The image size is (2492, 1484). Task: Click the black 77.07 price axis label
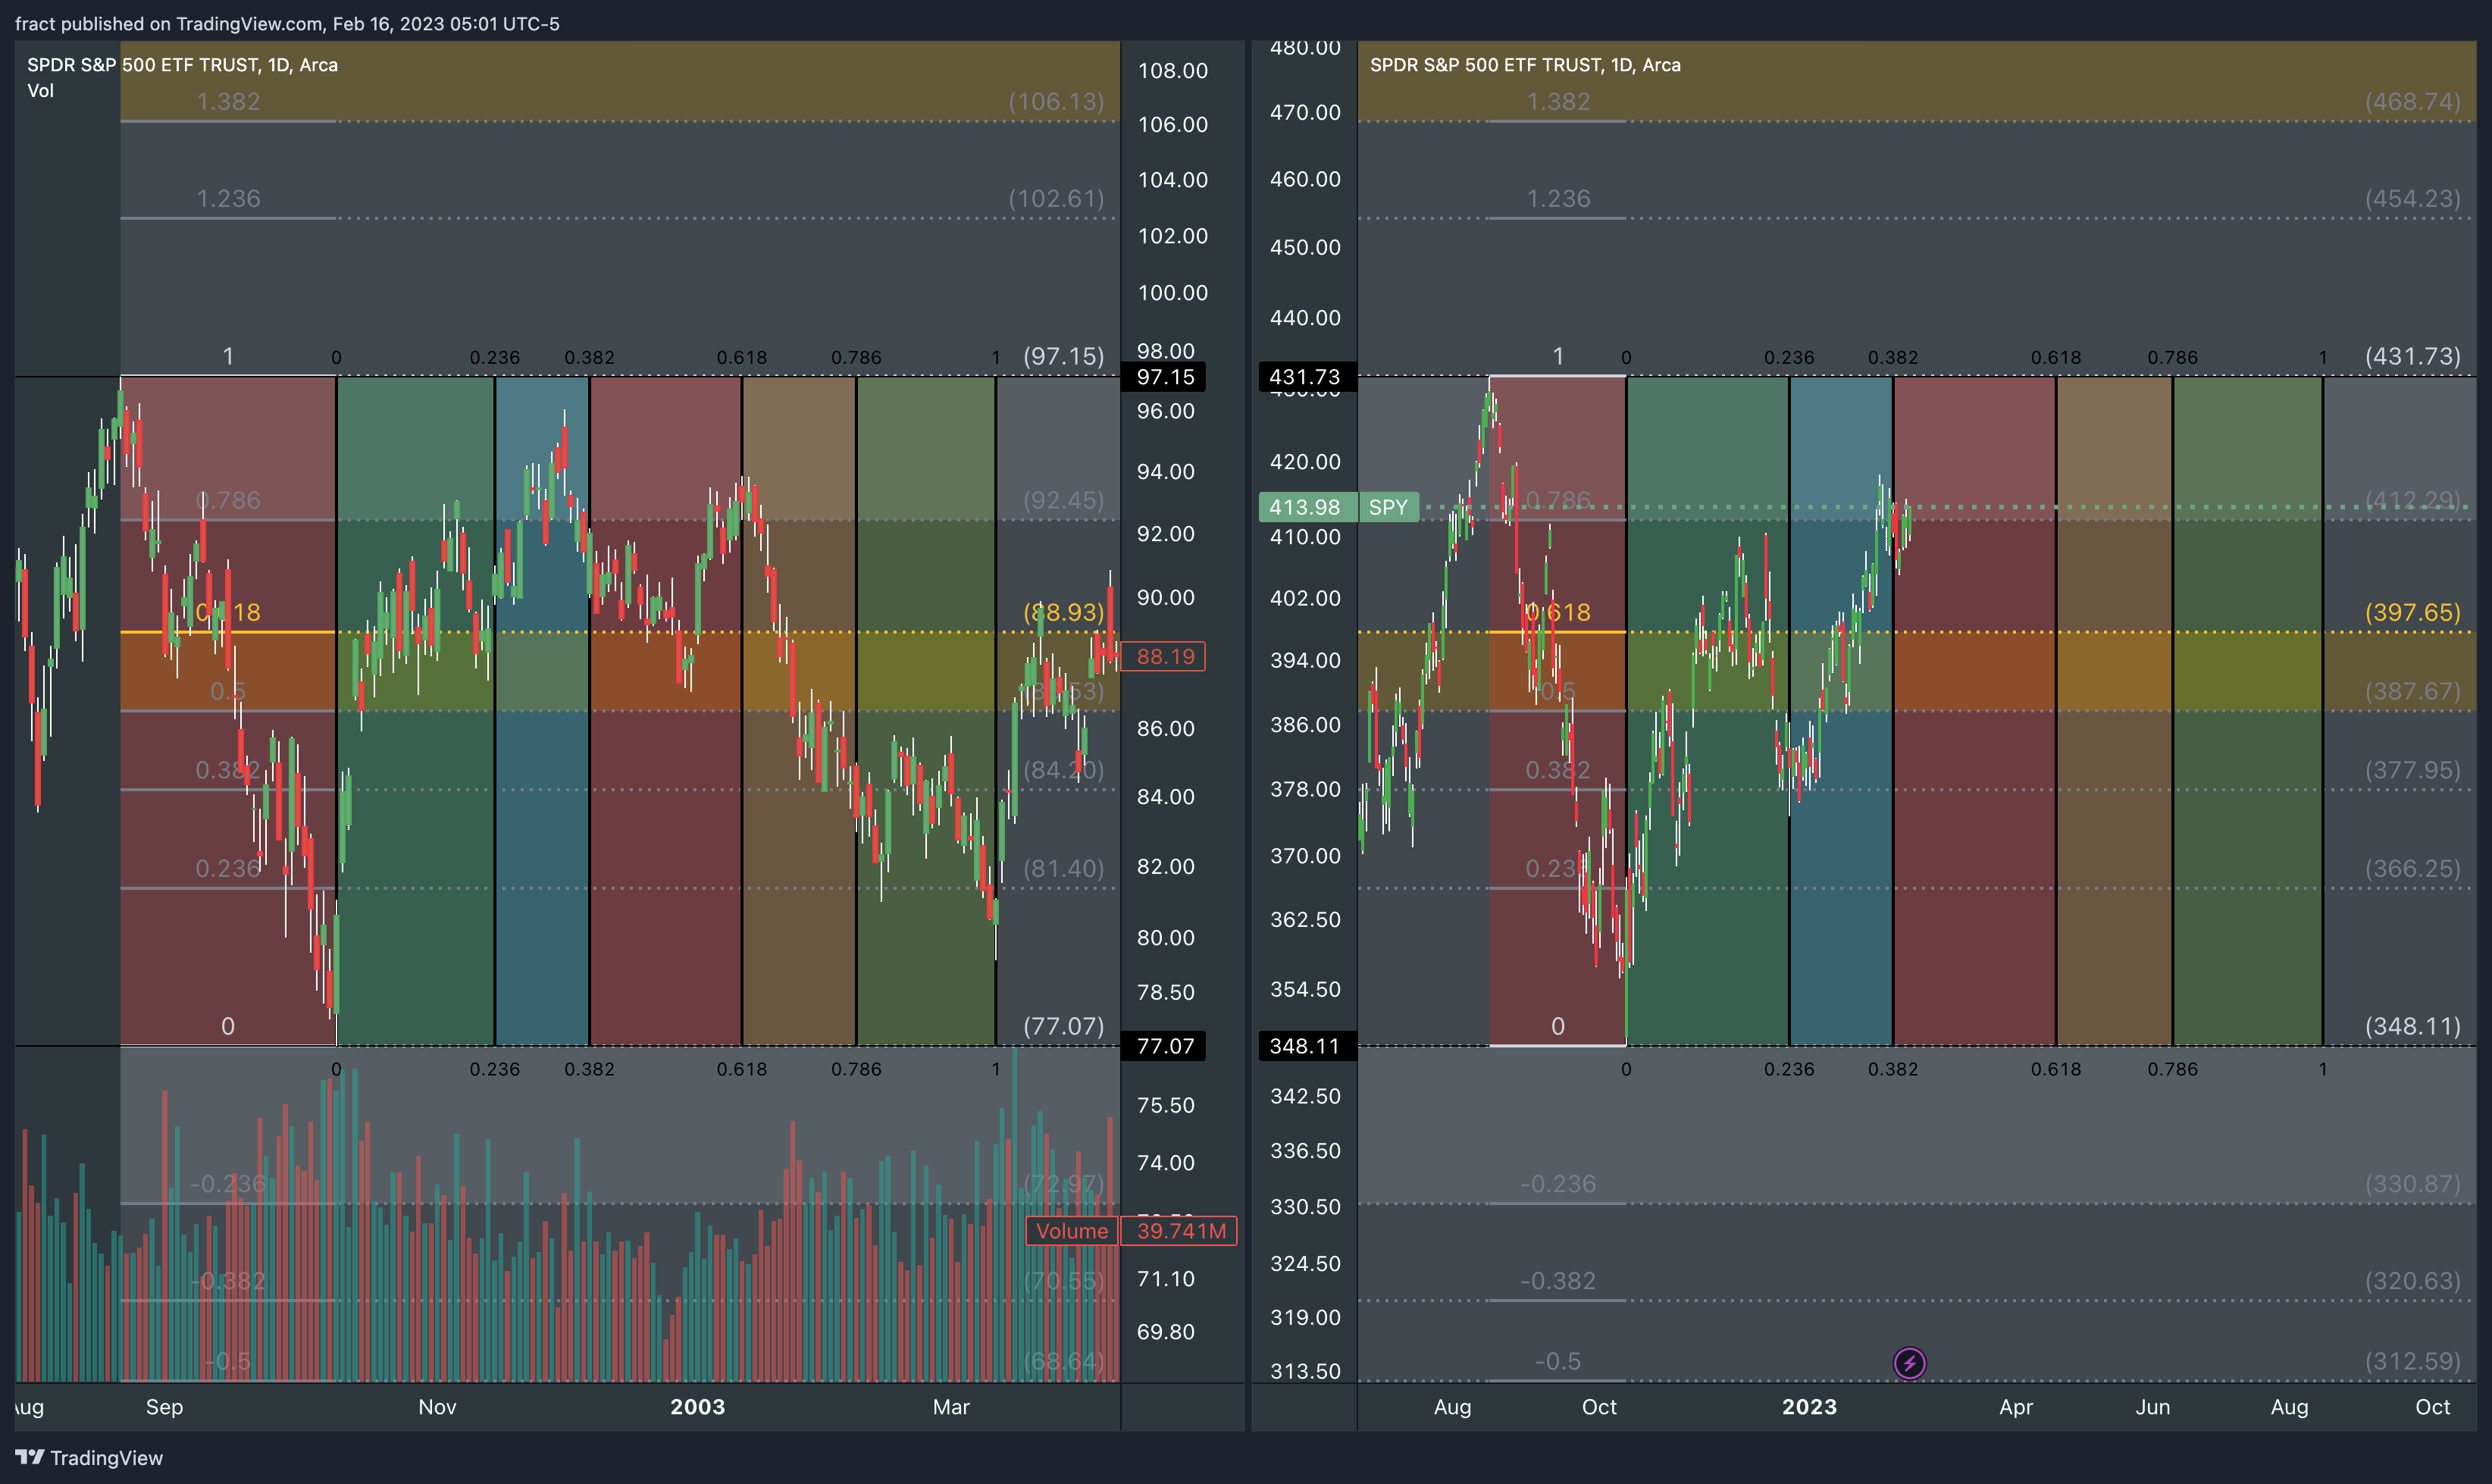coord(1164,1046)
